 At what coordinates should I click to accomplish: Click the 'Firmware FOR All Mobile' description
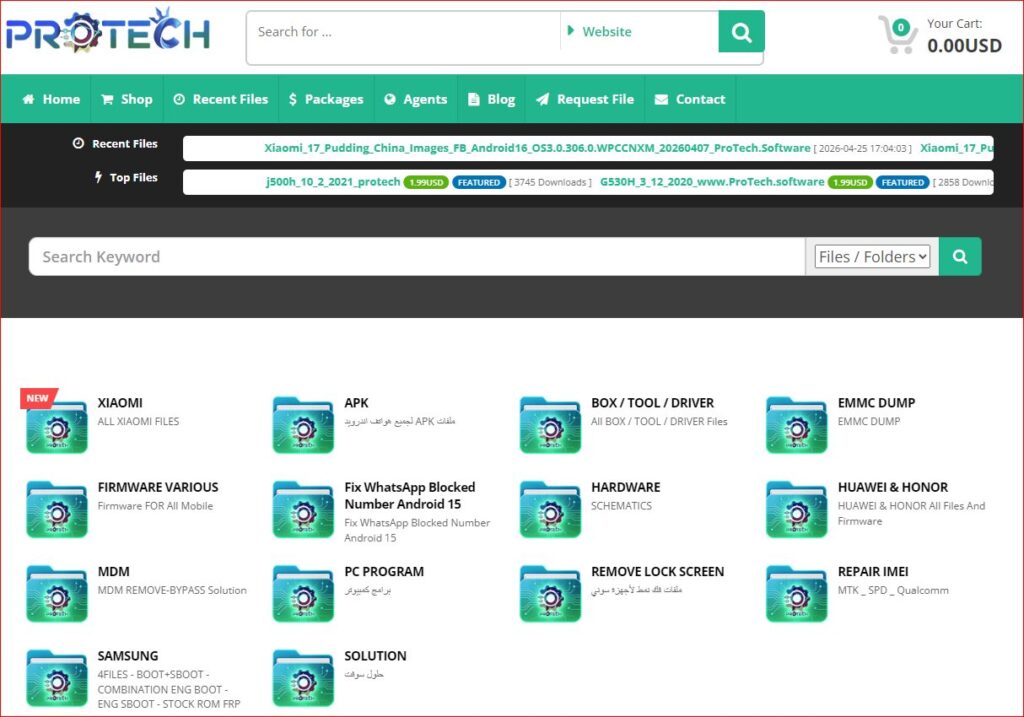[x=155, y=505]
